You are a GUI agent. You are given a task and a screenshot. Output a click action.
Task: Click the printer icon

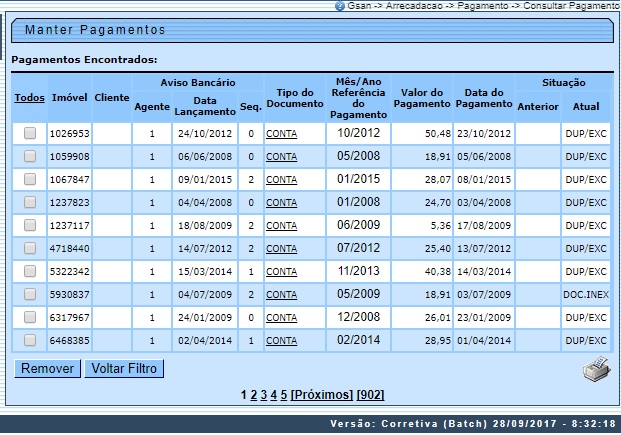click(x=596, y=369)
